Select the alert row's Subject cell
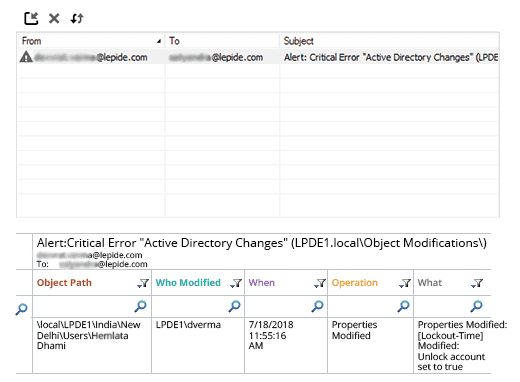The height and width of the screenshot is (382, 520). [x=389, y=57]
